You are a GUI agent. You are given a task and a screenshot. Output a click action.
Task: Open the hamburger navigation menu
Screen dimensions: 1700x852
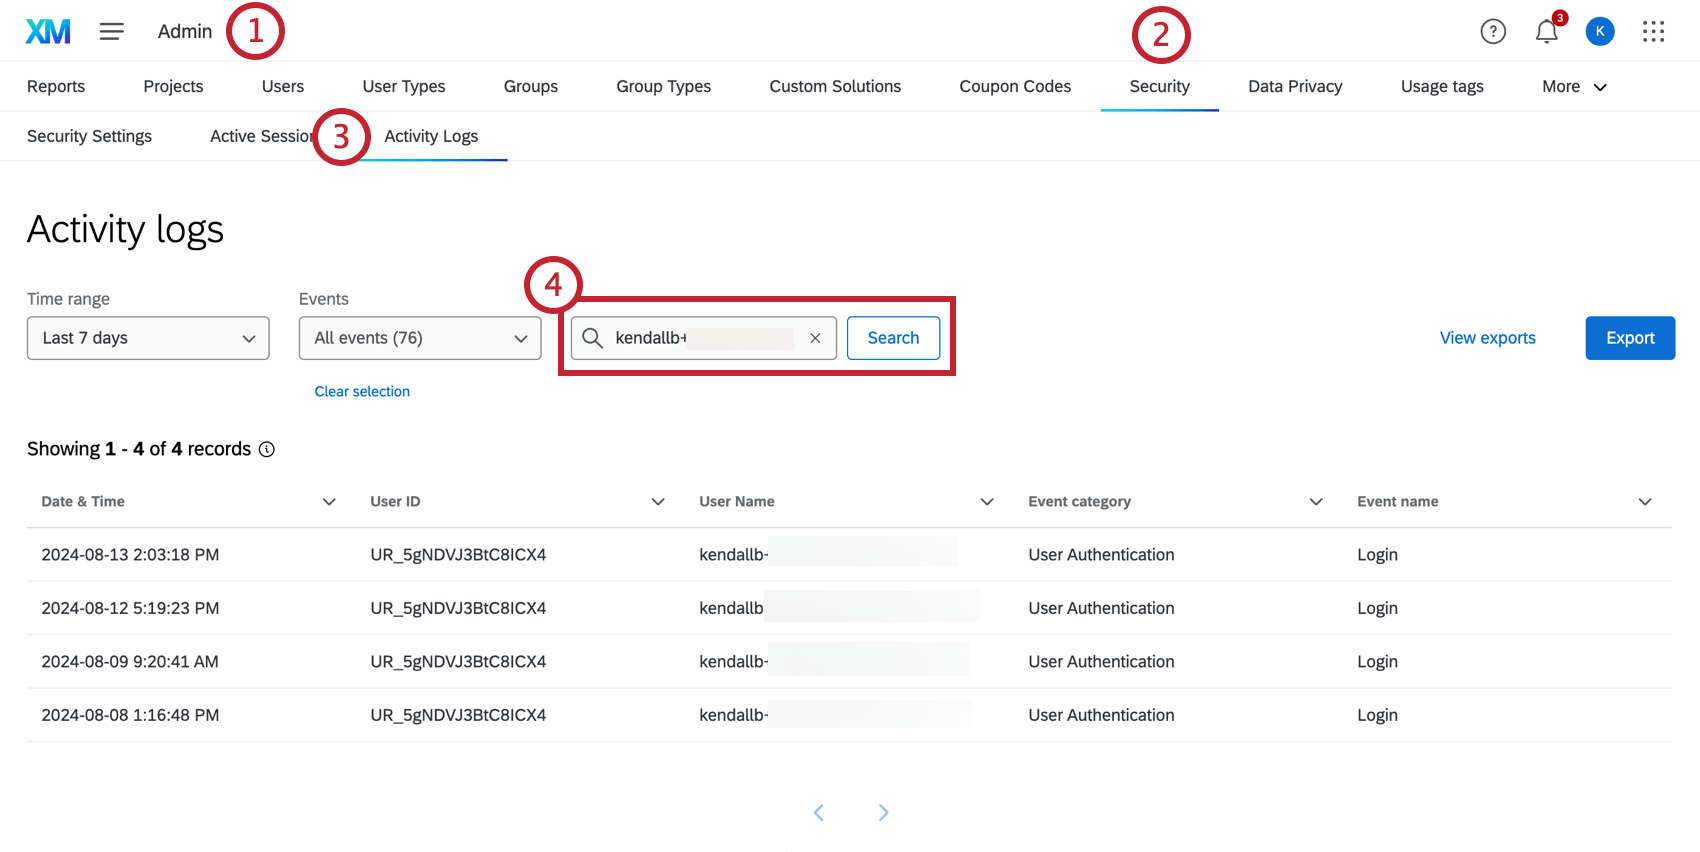(x=112, y=32)
